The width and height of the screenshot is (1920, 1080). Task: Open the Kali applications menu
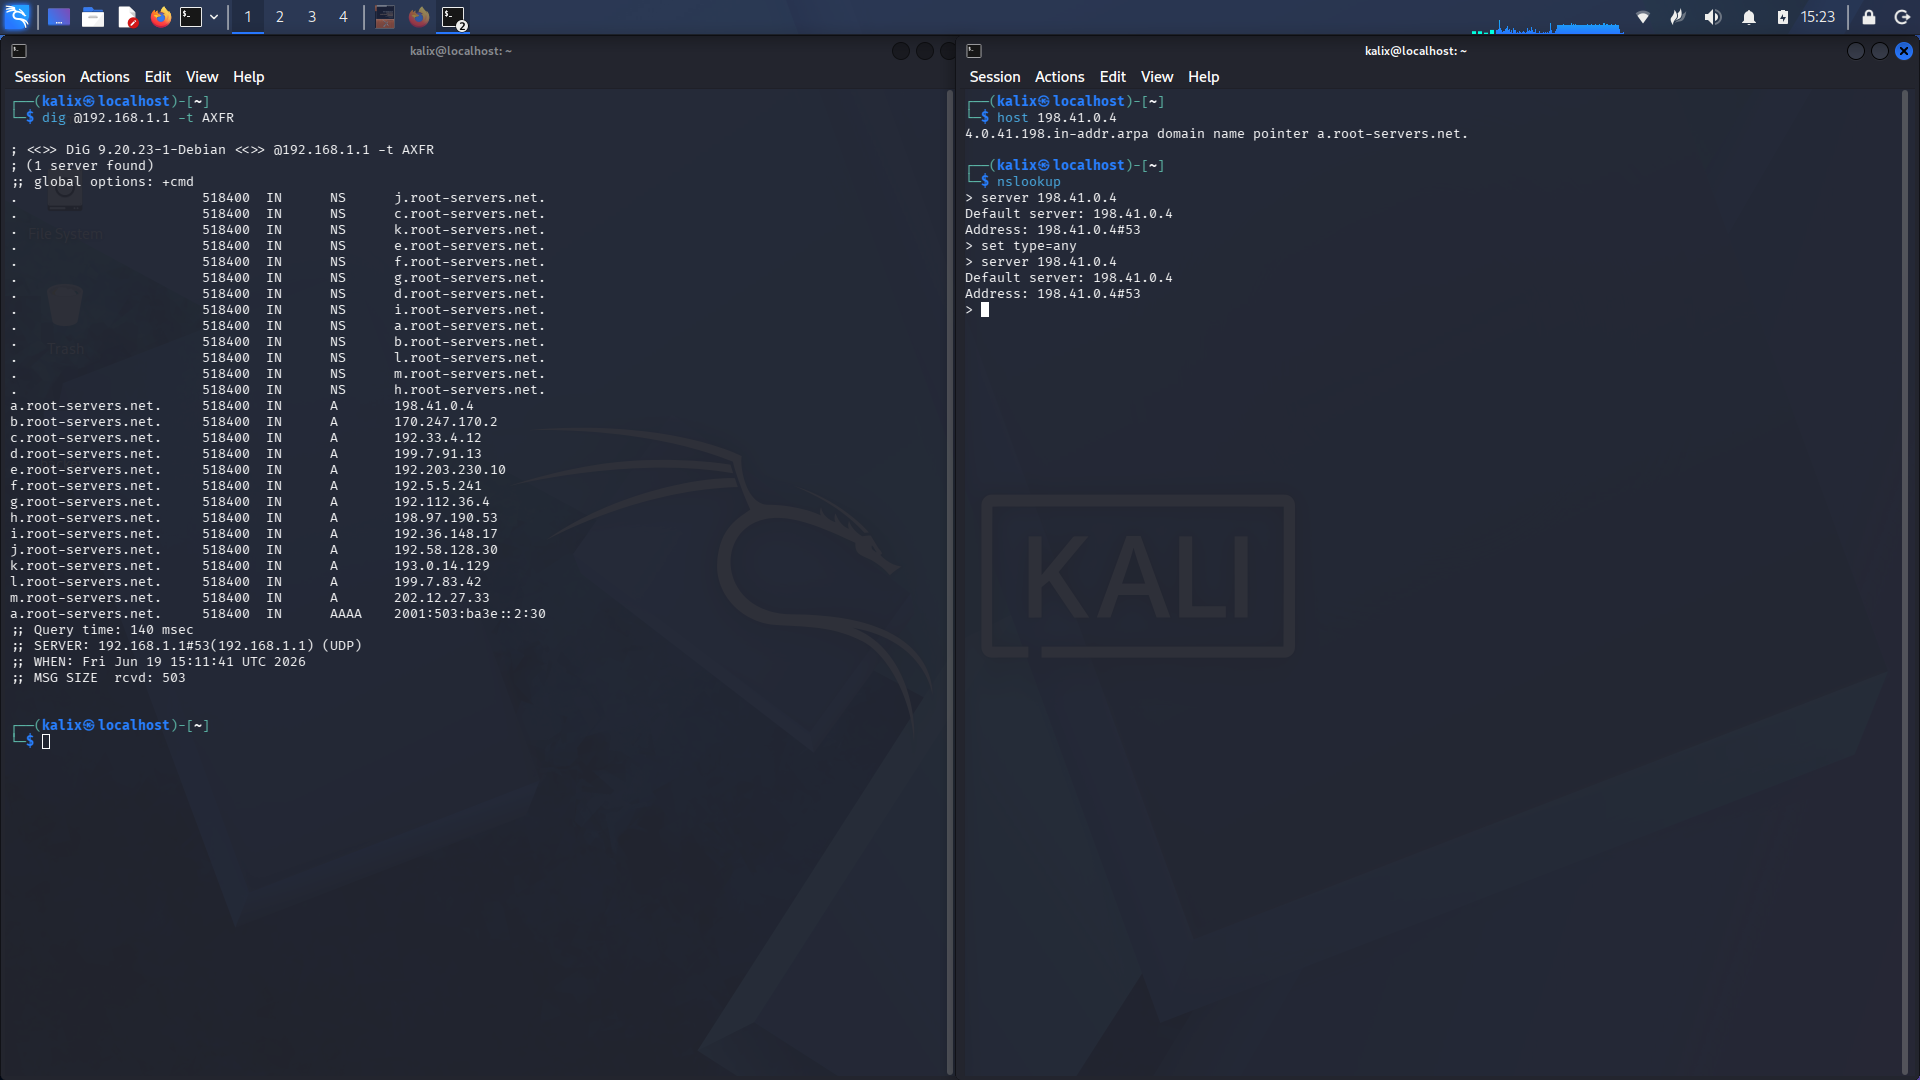point(17,17)
